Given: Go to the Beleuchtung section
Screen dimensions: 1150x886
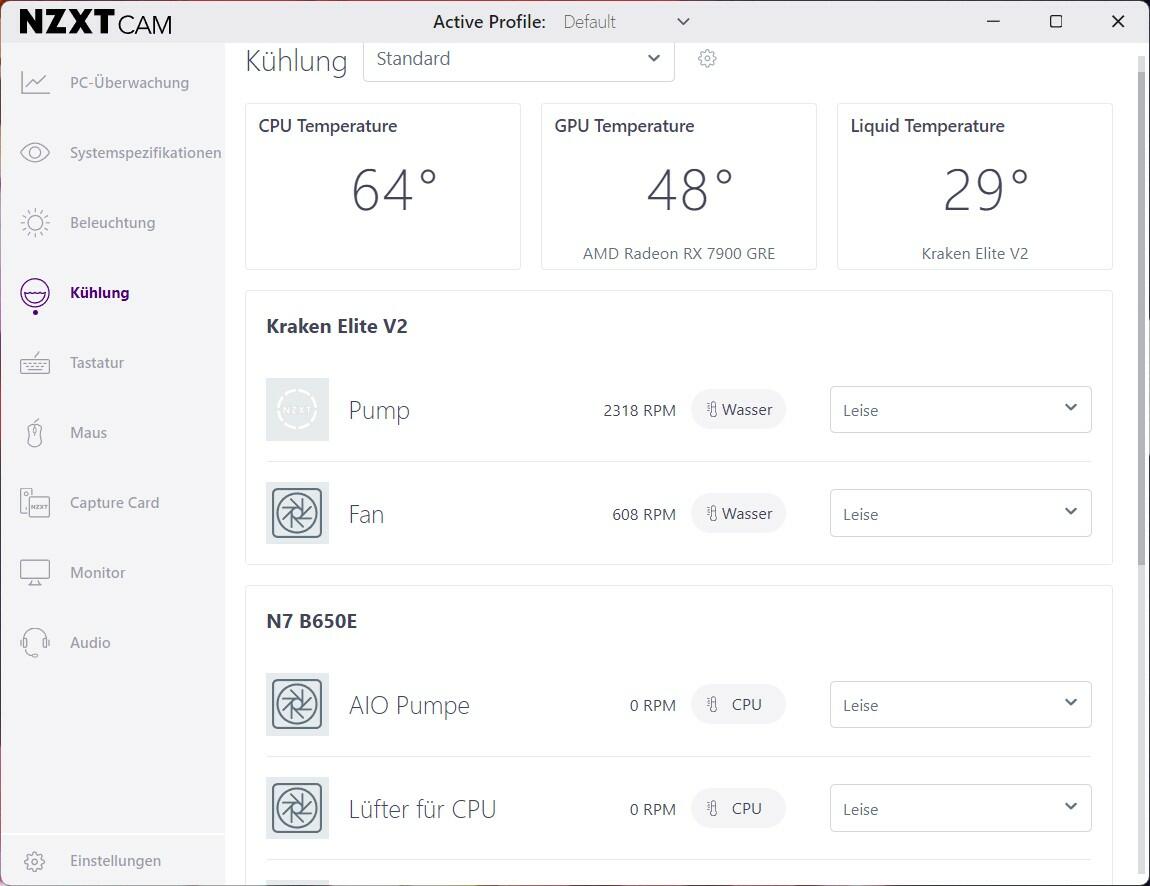Looking at the screenshot, I should pyautogui.click(x=112, y=222).
